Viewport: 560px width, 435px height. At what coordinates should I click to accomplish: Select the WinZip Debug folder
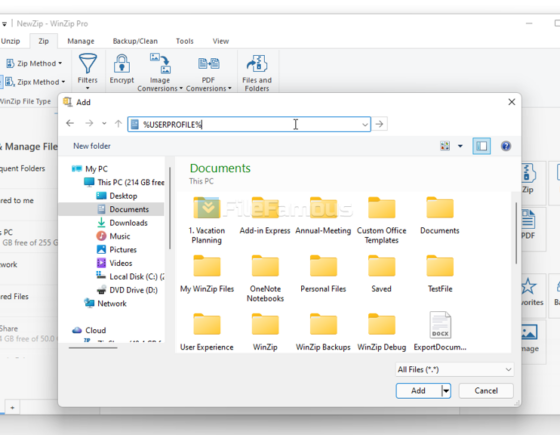[x=381, y=332]
